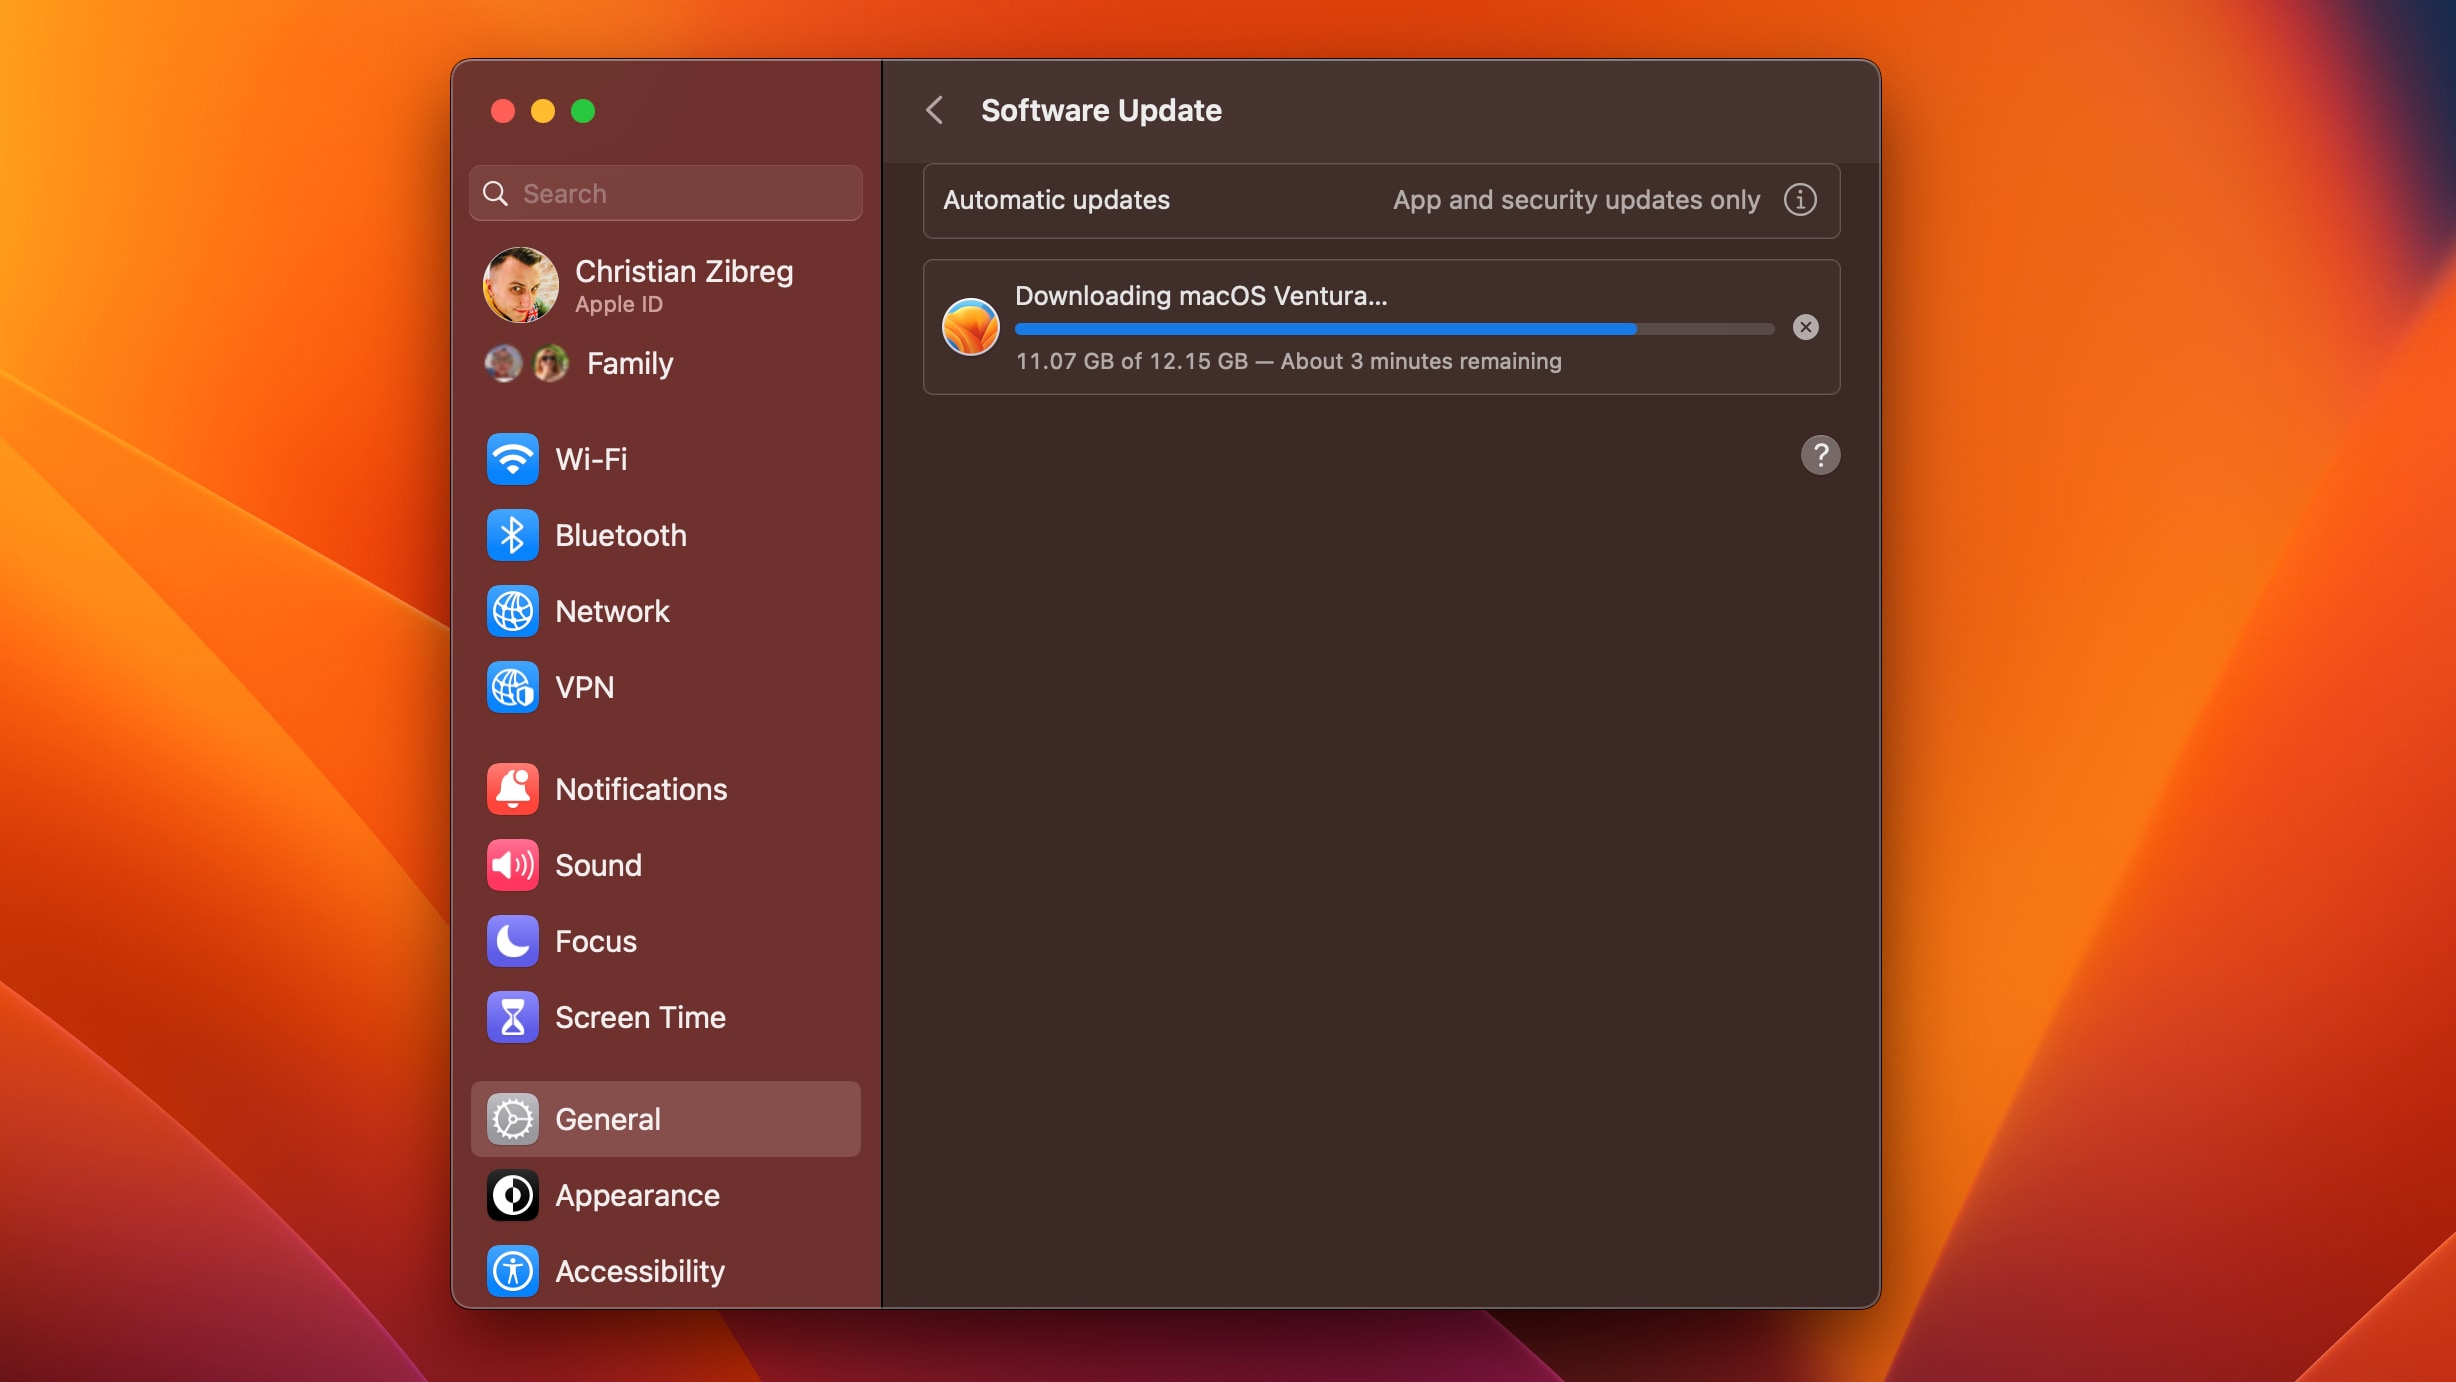Open Bluetooth settings via its icon
This screenshot has width=2456, height=1382.
click(x=512, y=535)
